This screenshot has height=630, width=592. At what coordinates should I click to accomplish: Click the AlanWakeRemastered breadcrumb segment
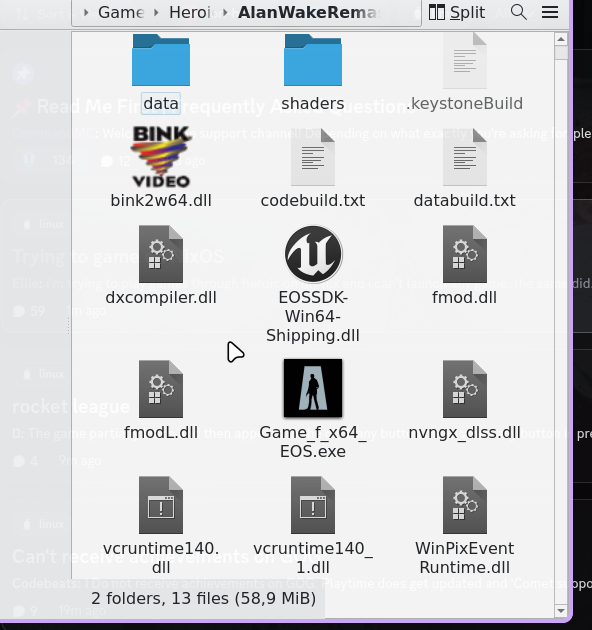(x=309, y=12)
